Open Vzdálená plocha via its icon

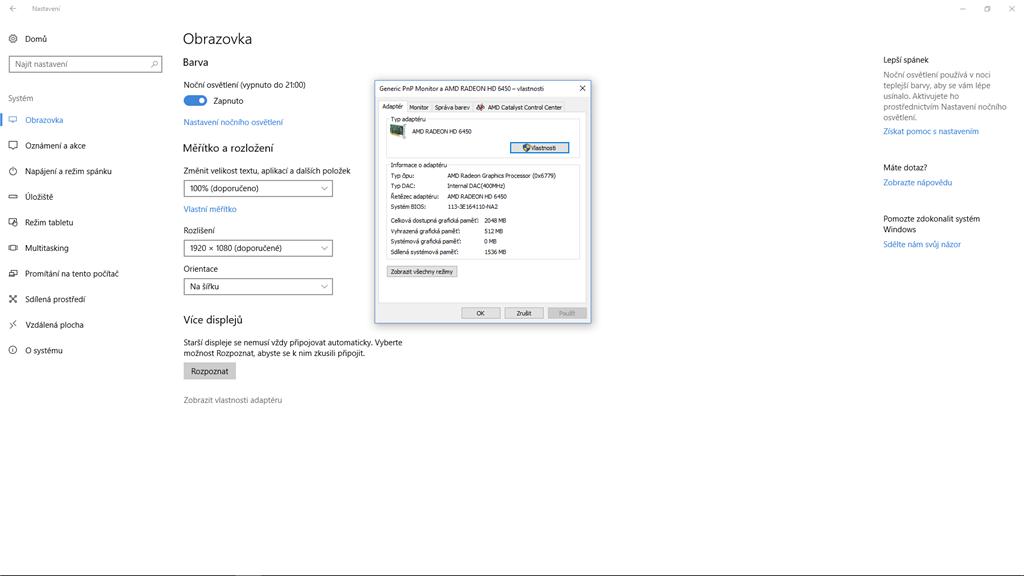(x=13, y=325)
